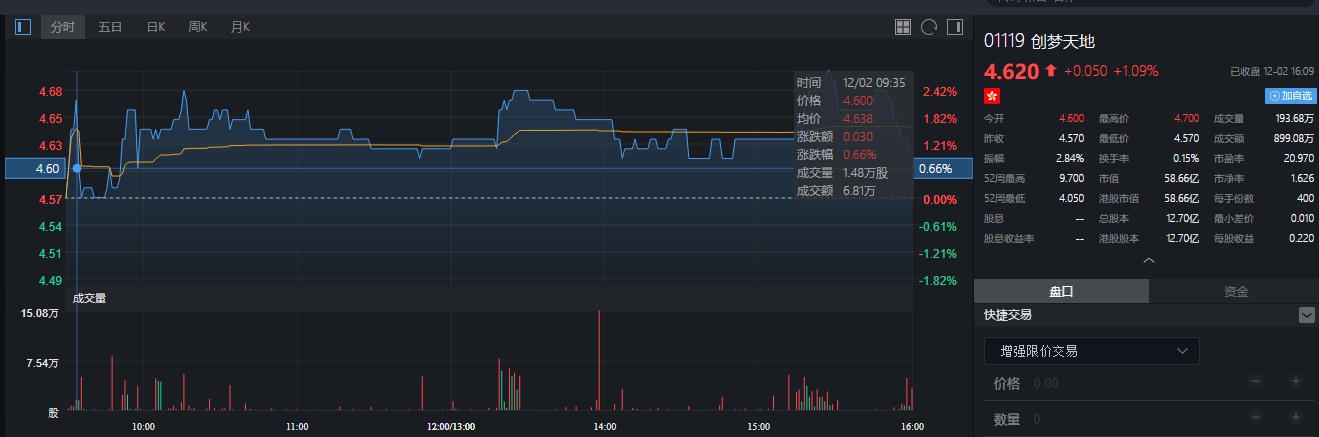Select the 周K chart tab
This screenshot has width=1319, height=437.
(x=197, y=27)
